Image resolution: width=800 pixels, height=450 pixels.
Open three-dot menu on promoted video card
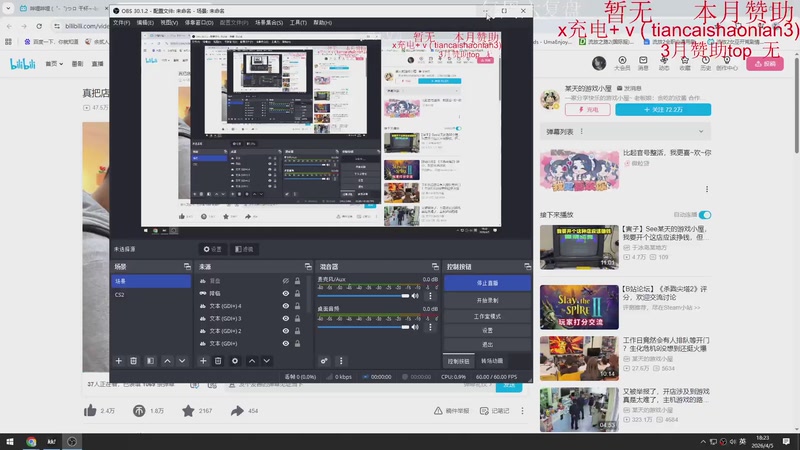coord(707,189)
